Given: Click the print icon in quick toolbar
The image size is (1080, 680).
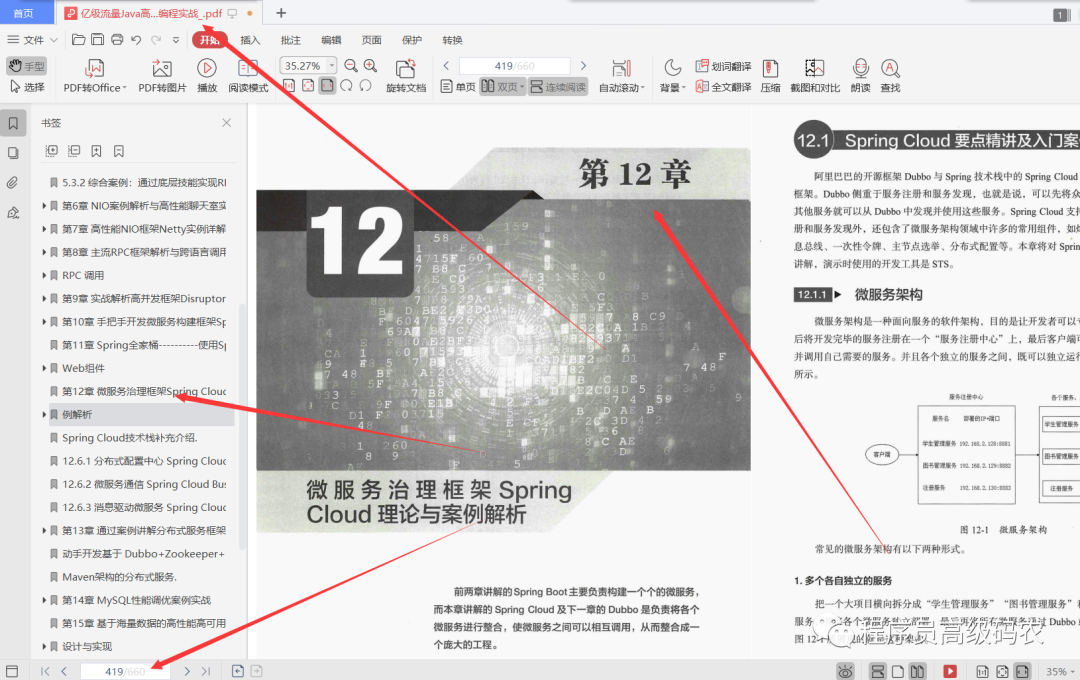Looking at the screenshot, I should (x=117, y=40).
